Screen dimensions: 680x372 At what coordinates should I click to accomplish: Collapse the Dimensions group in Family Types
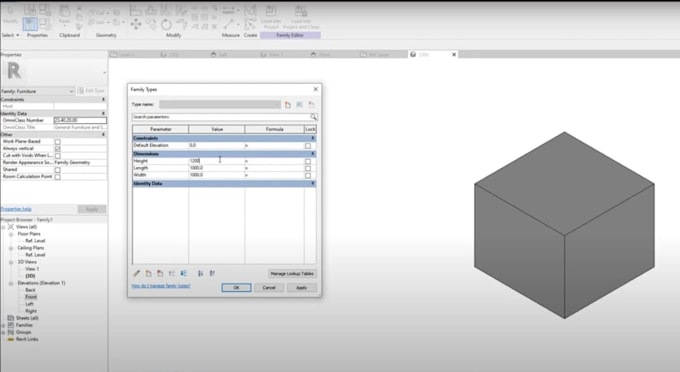313,154
